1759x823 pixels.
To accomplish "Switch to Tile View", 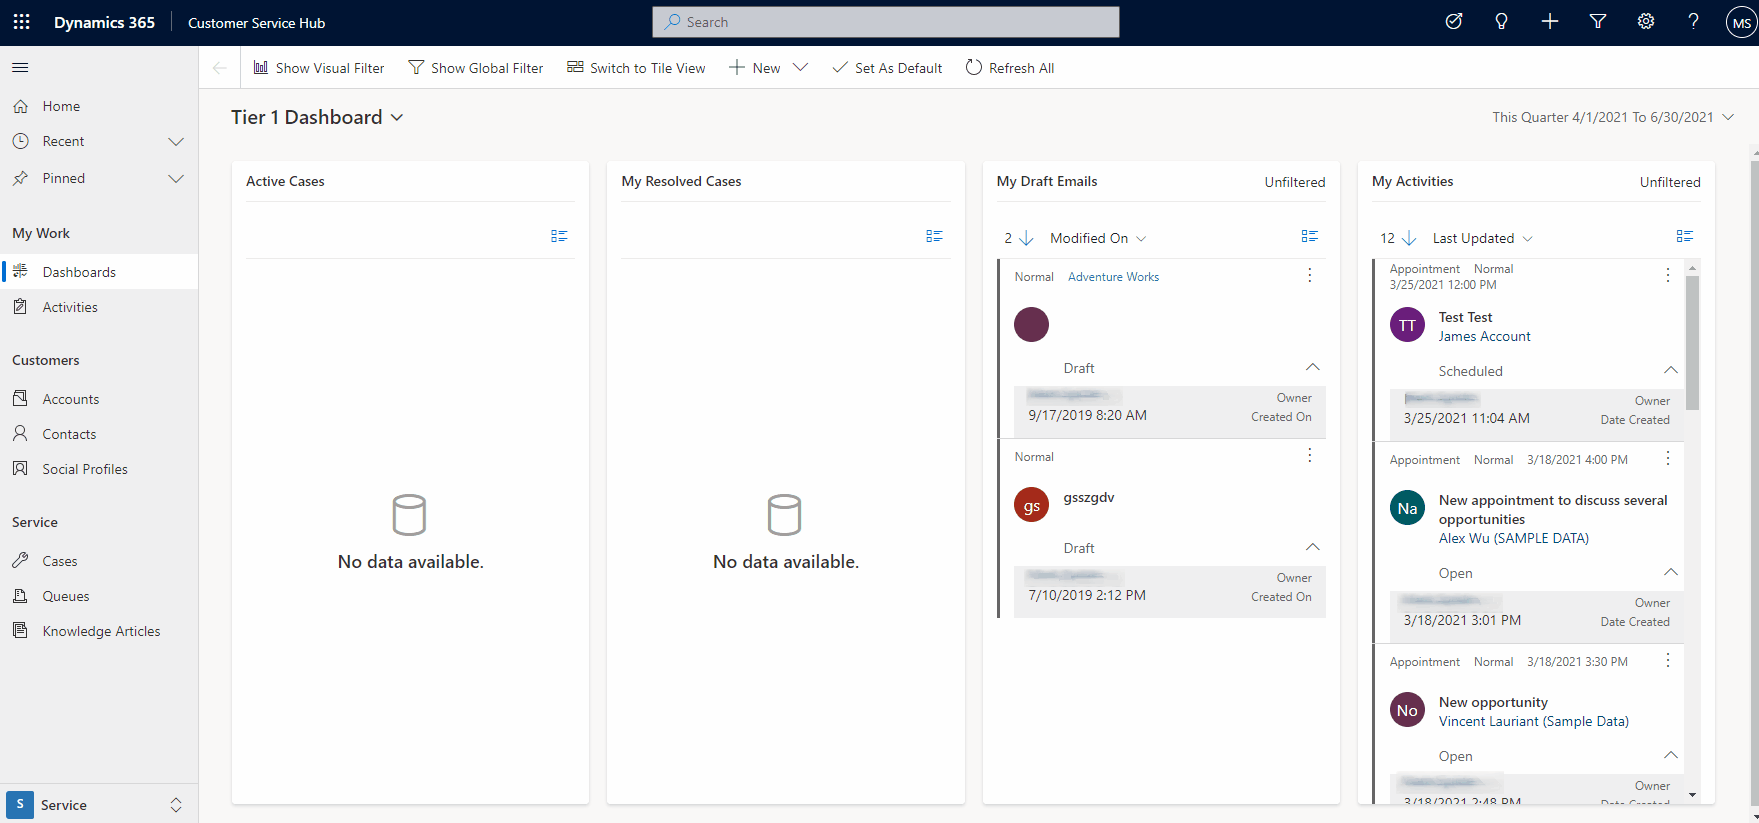I will (x=636, y=68).
